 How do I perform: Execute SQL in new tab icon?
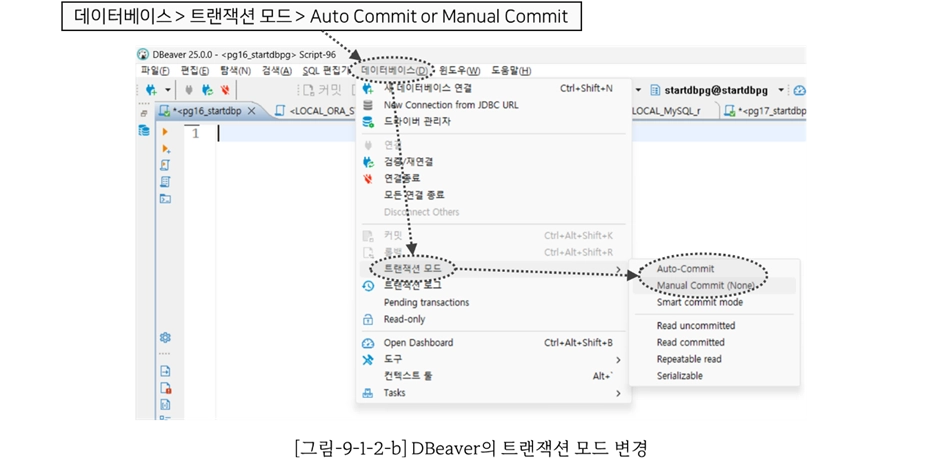click(x=166, y=148)
